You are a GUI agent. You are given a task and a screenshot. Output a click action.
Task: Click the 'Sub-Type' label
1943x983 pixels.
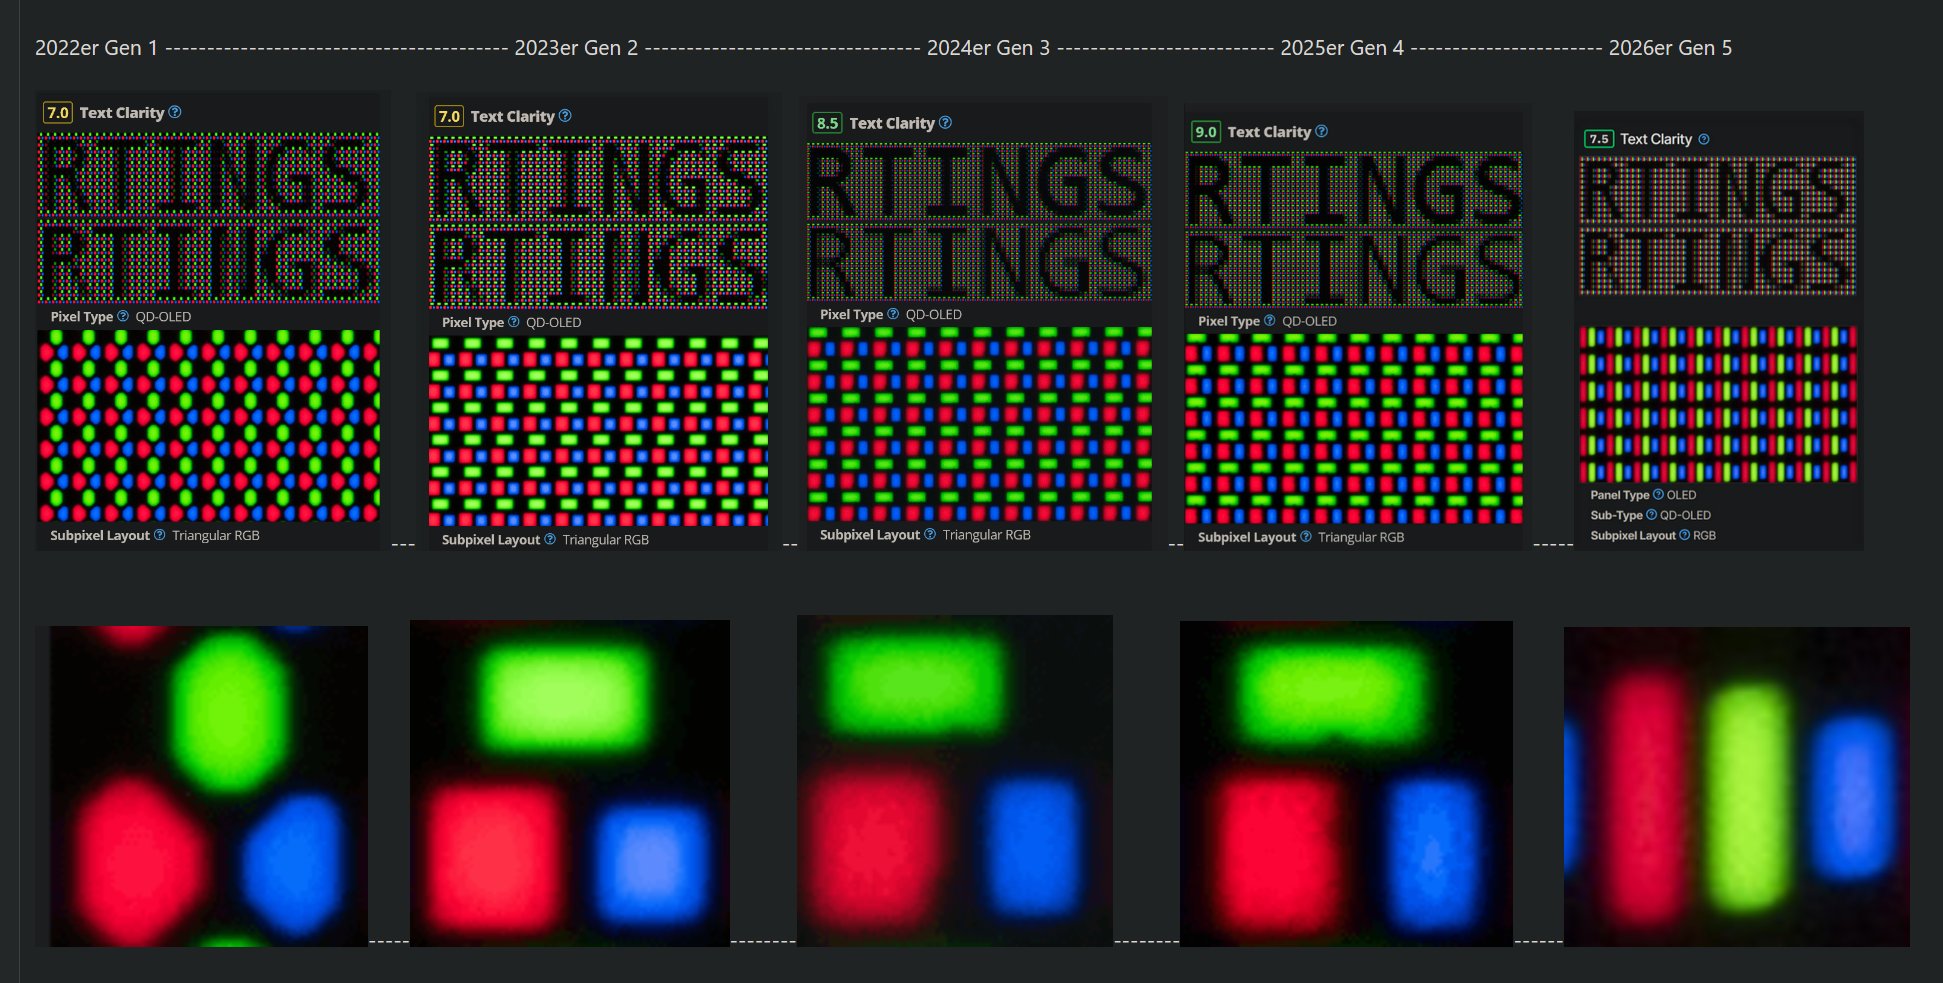[1616, 515]
